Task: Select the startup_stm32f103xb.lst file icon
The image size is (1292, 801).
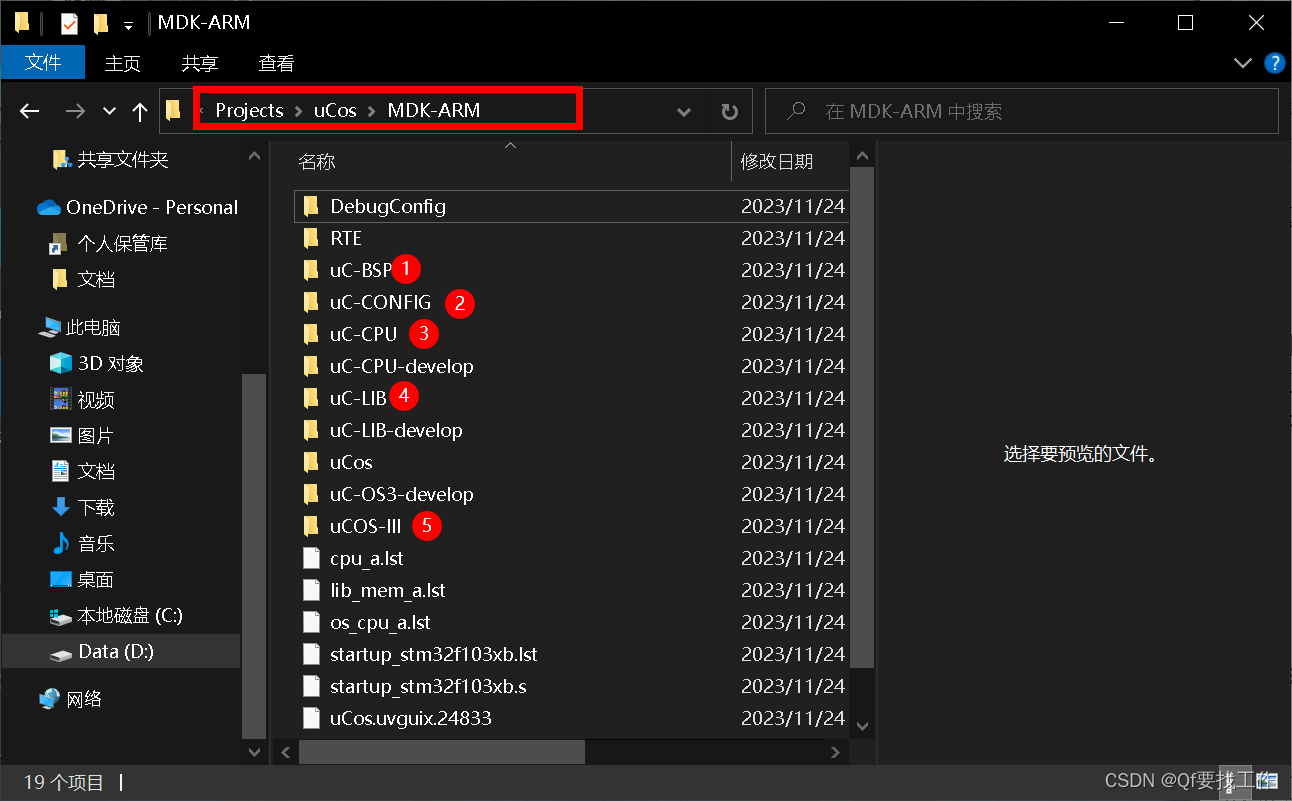Action: (x=311, y=654)
